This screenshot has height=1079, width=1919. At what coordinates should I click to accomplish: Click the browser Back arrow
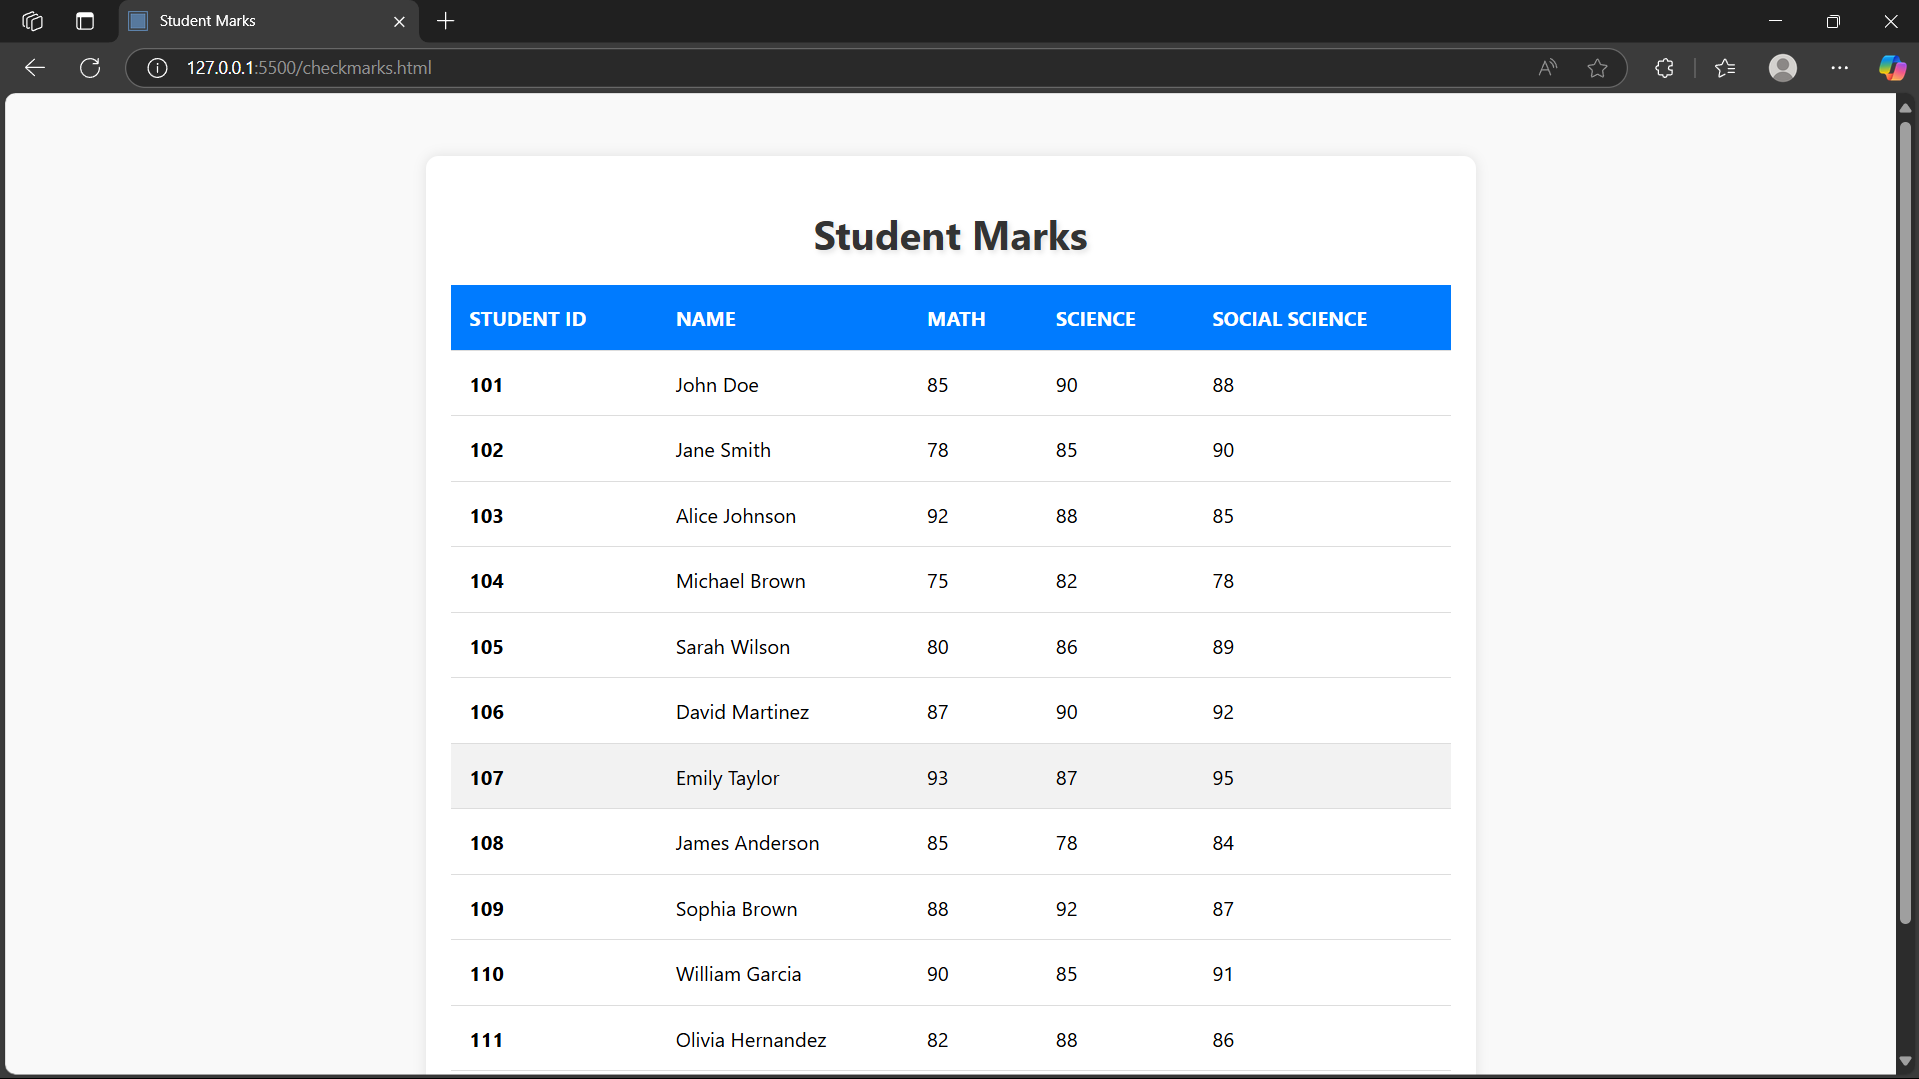(35, 68)
